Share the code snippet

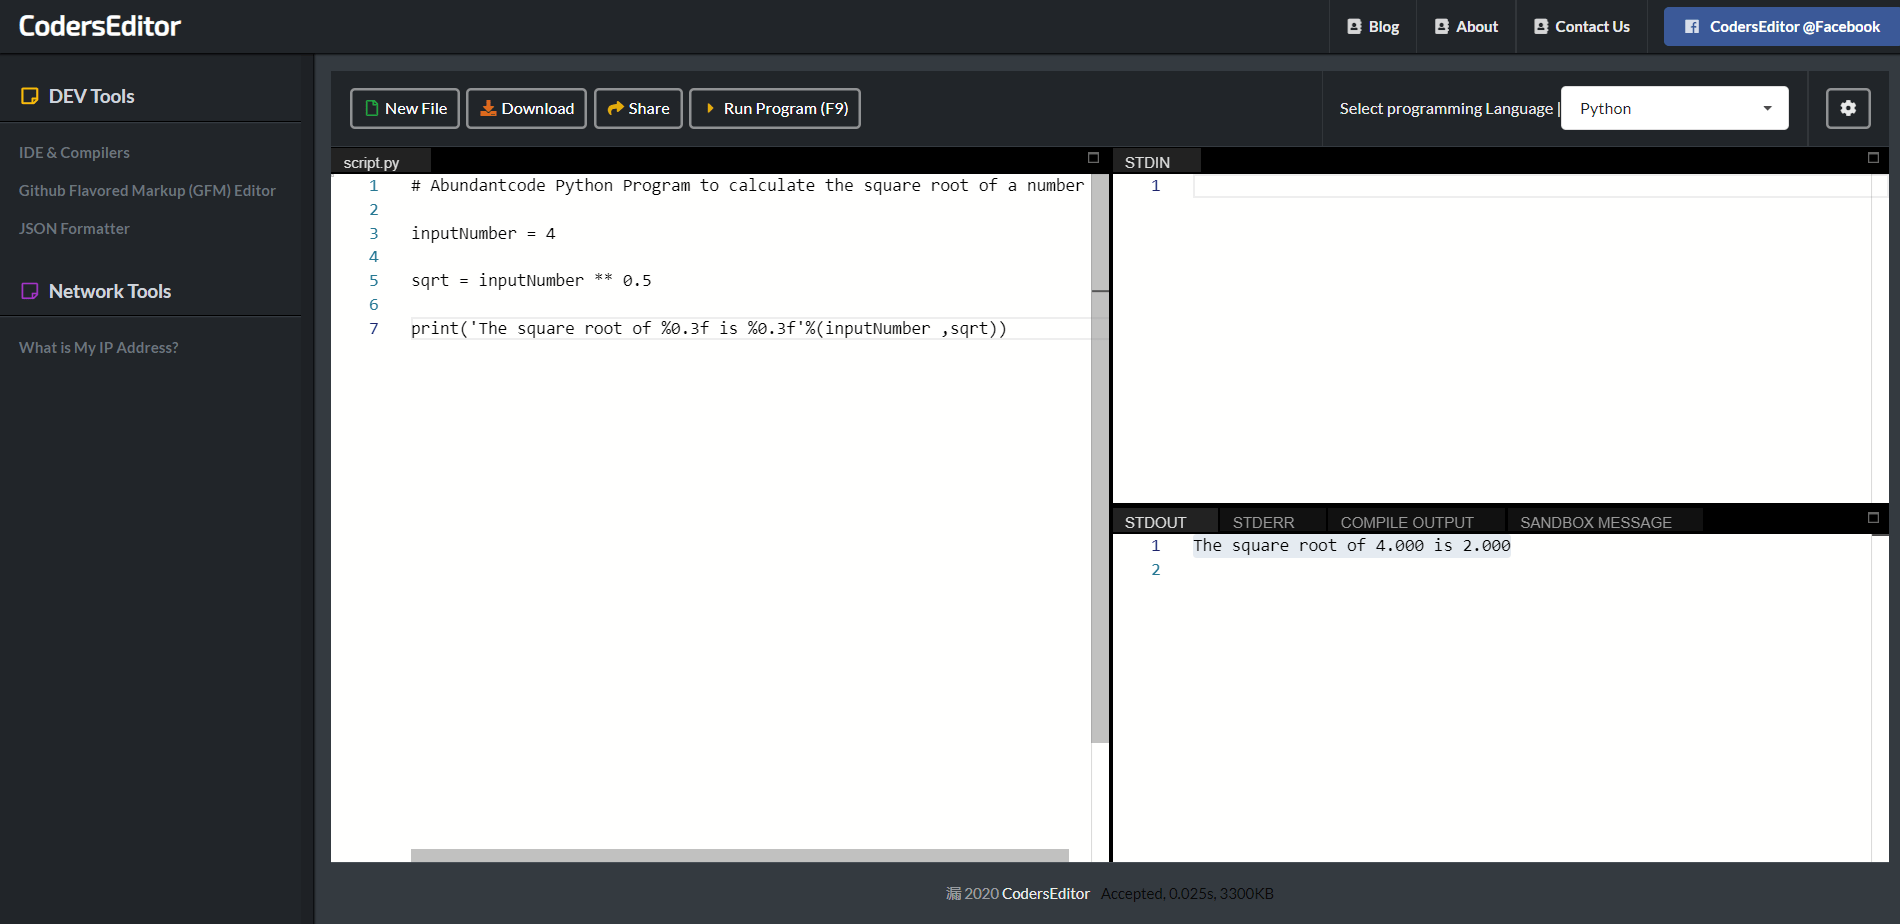(638, 108)
